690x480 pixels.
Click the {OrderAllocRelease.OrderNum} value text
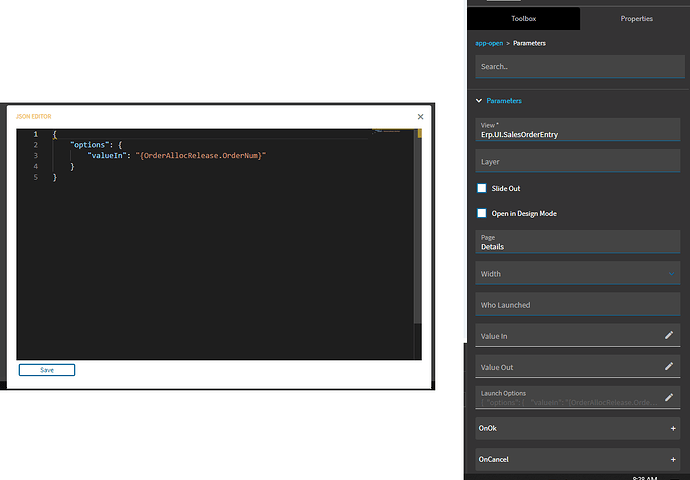click(201, 156)
